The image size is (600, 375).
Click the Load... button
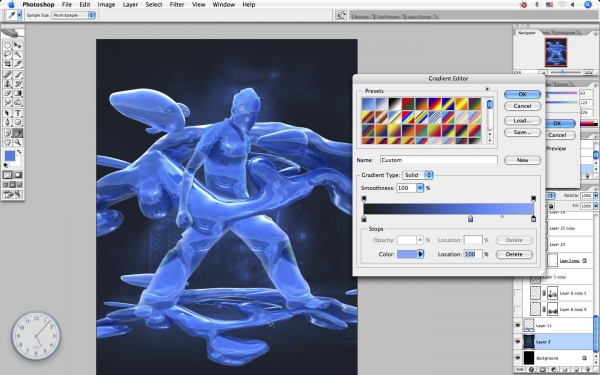coord(522,121)
